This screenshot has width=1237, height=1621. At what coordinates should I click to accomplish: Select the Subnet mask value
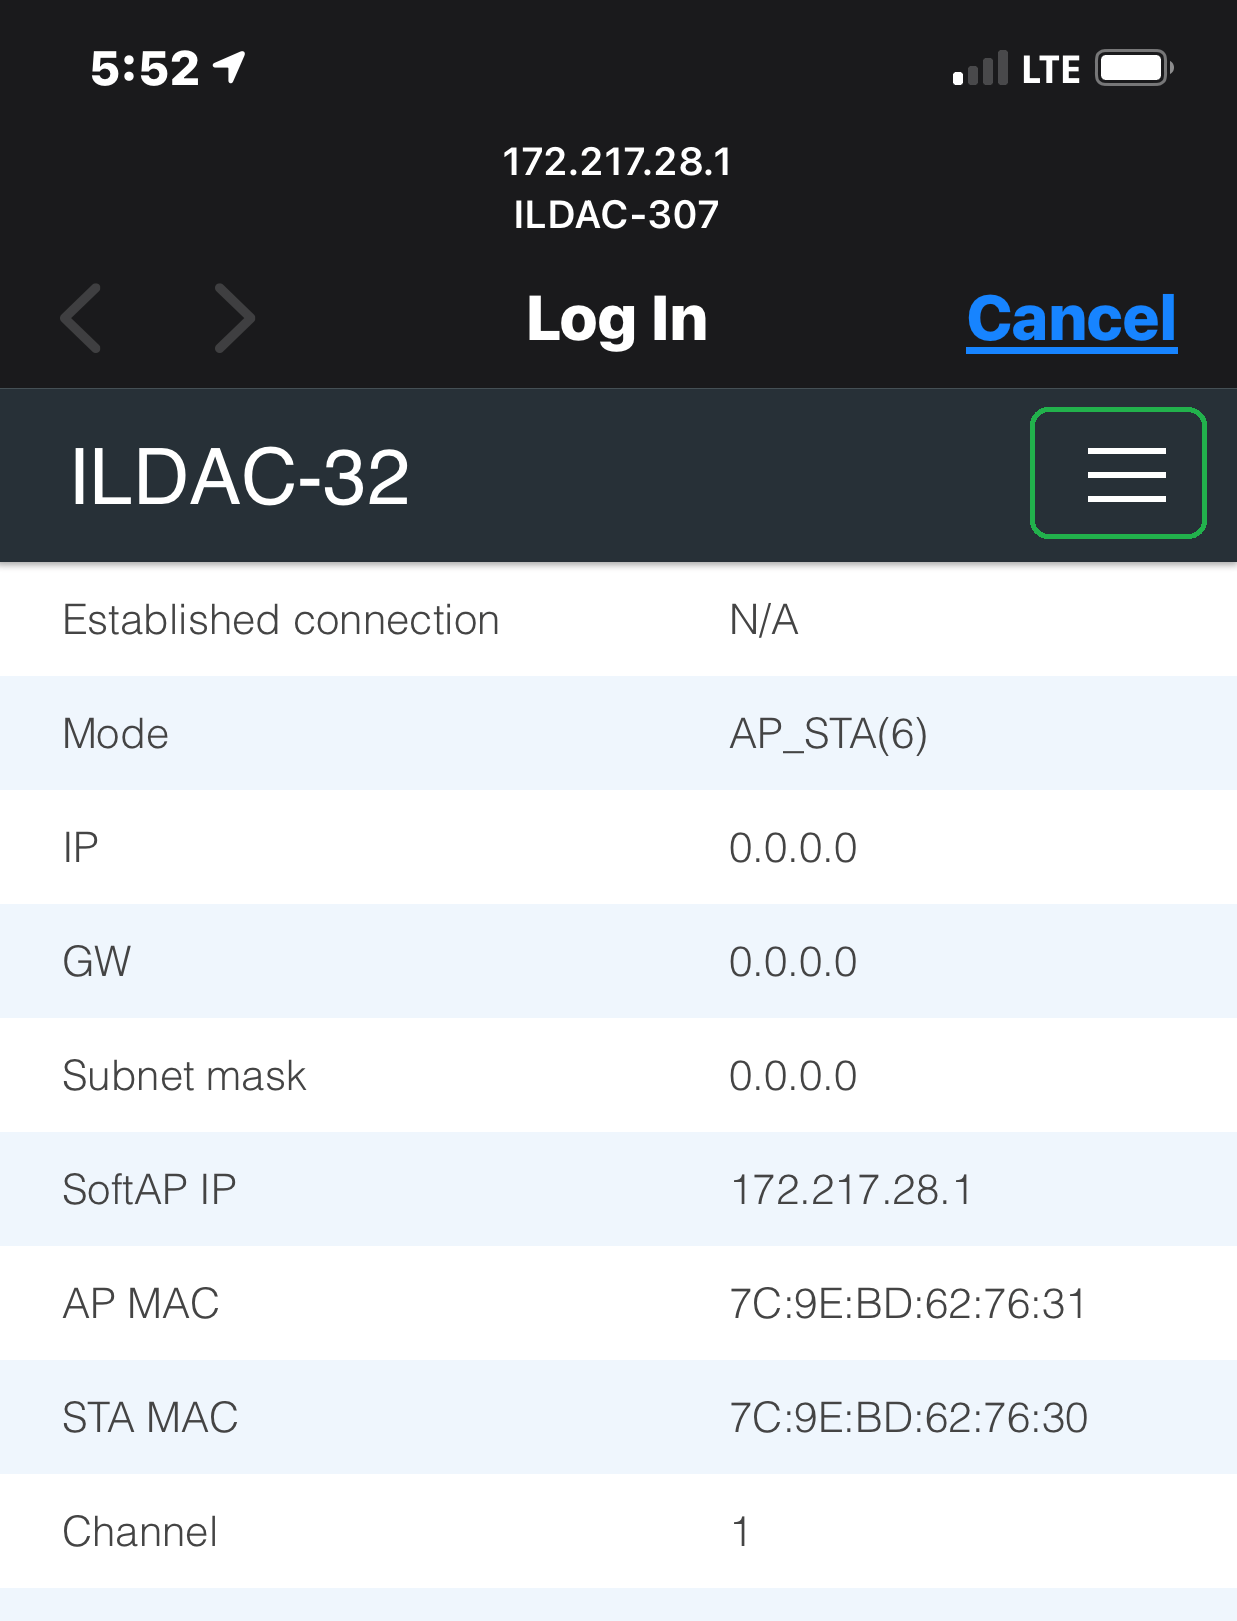point(793,1076)
